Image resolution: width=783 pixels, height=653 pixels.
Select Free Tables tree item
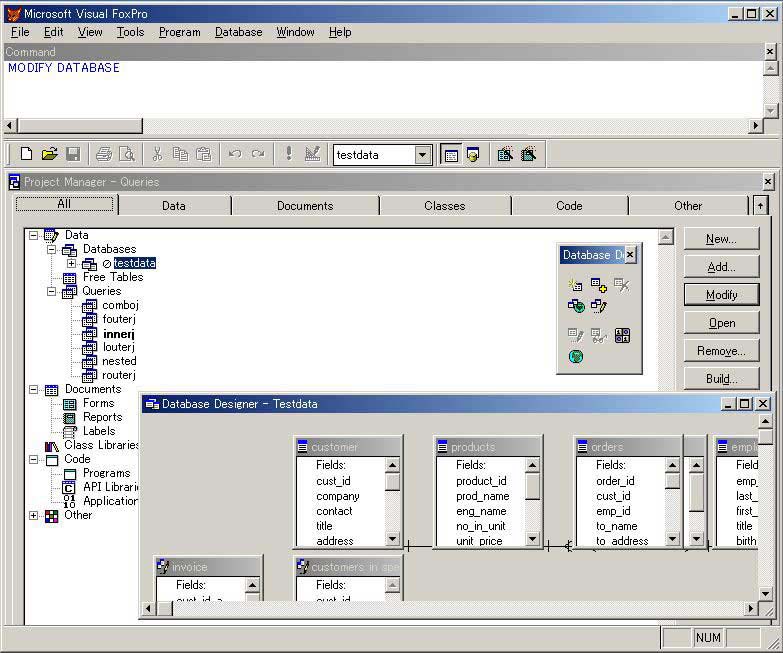click(x=113, y=277)
